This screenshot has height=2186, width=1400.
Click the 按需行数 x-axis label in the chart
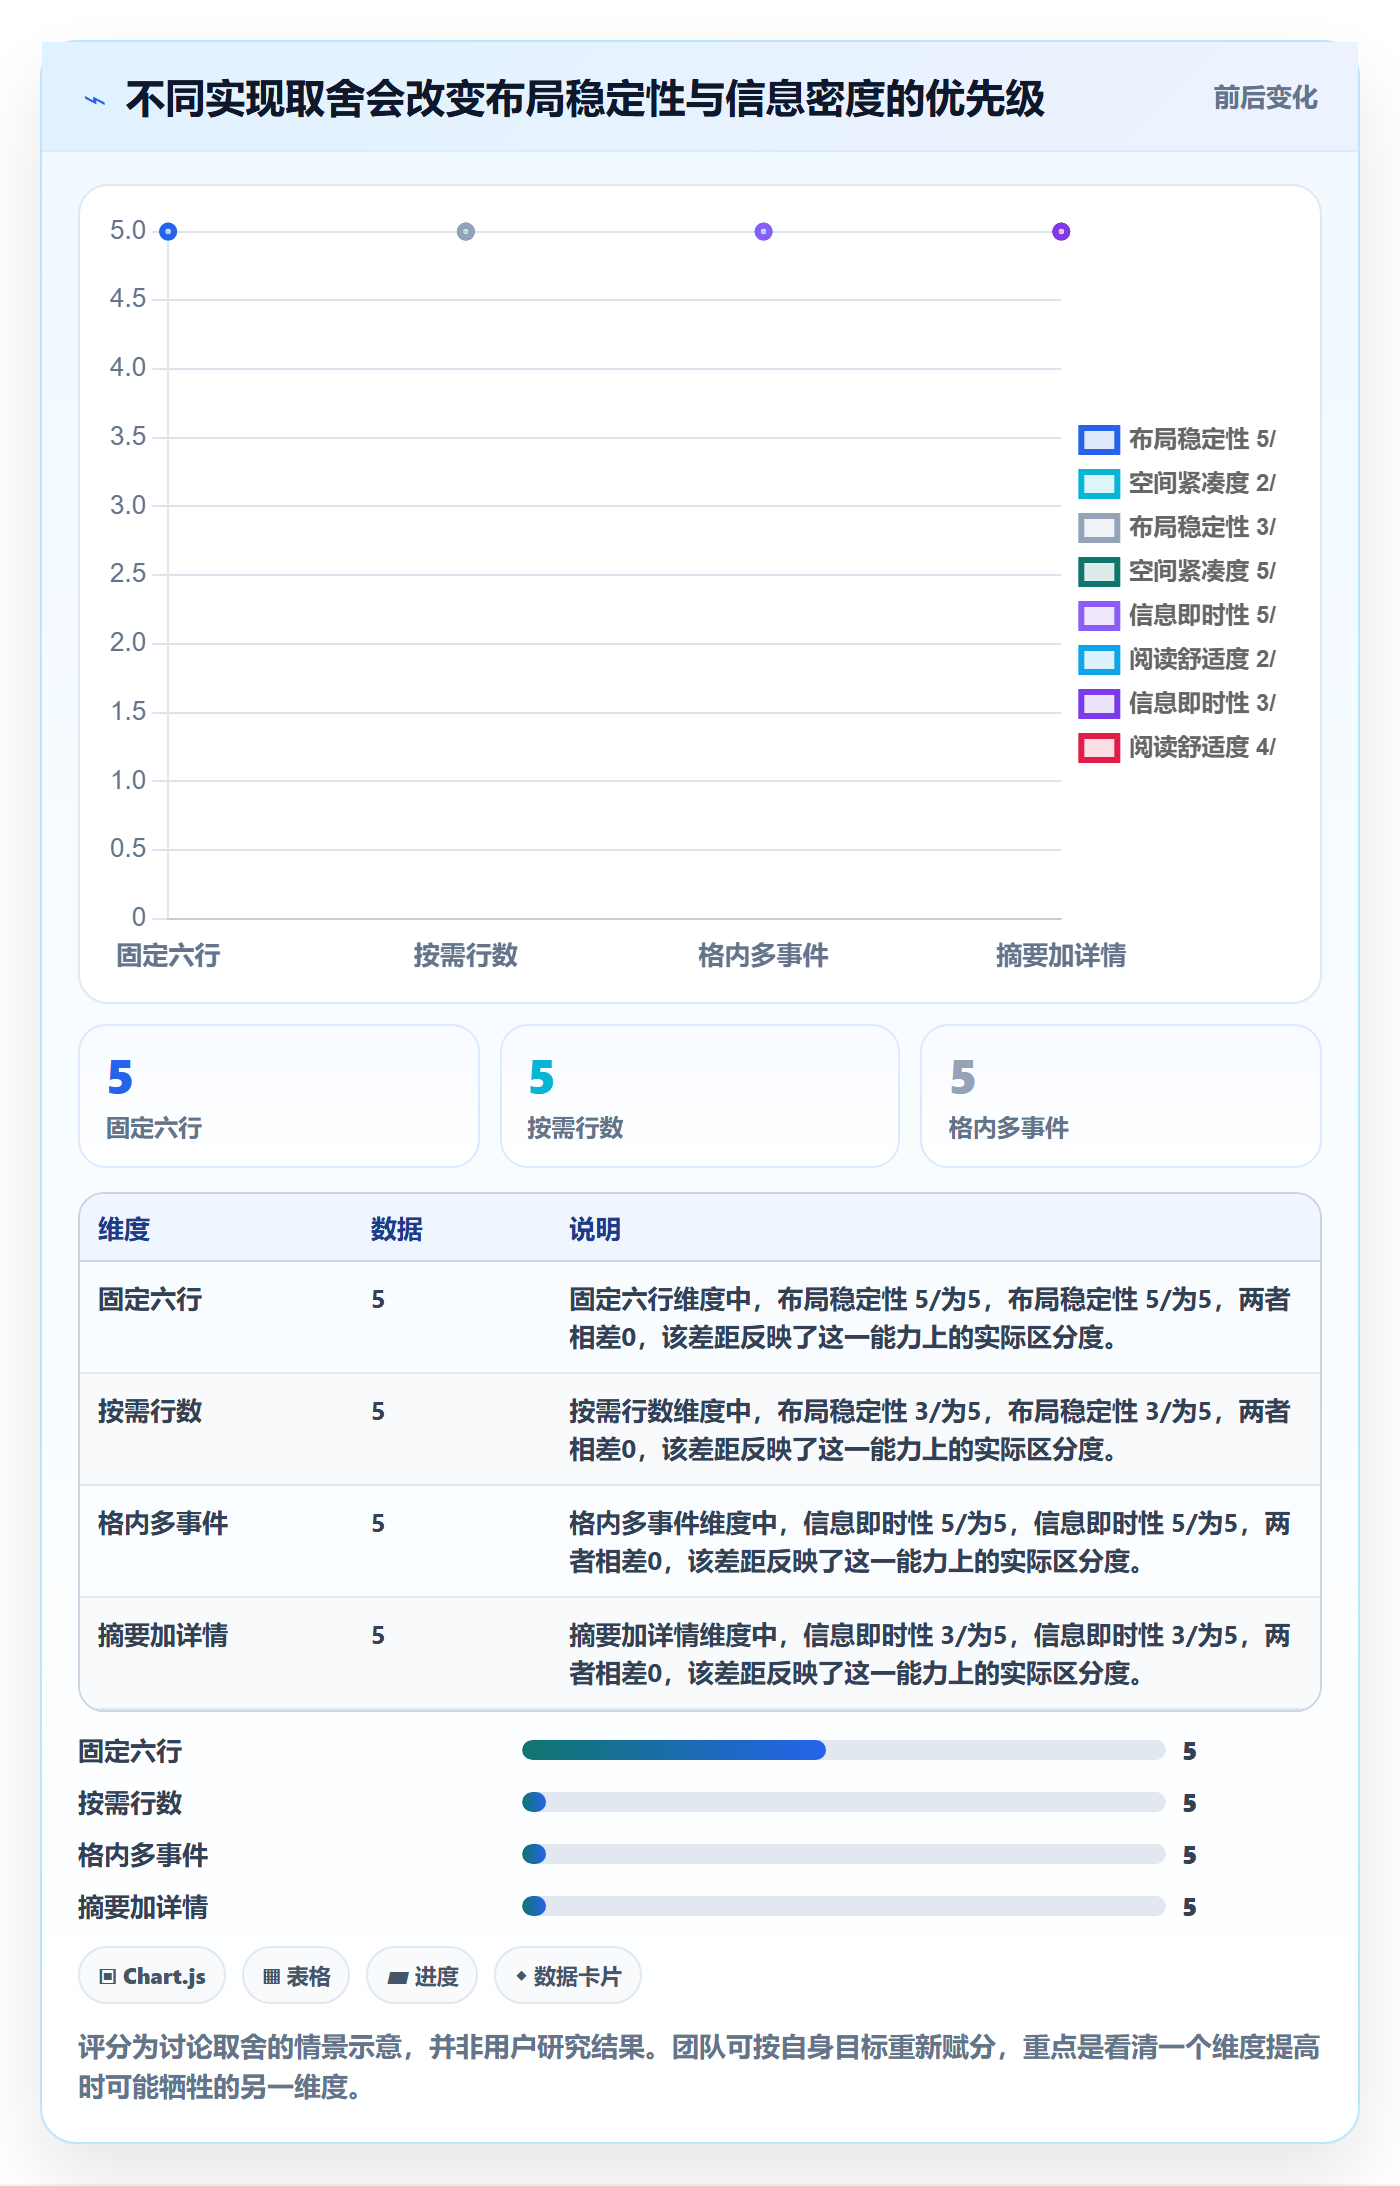click(x=466, y=956)
